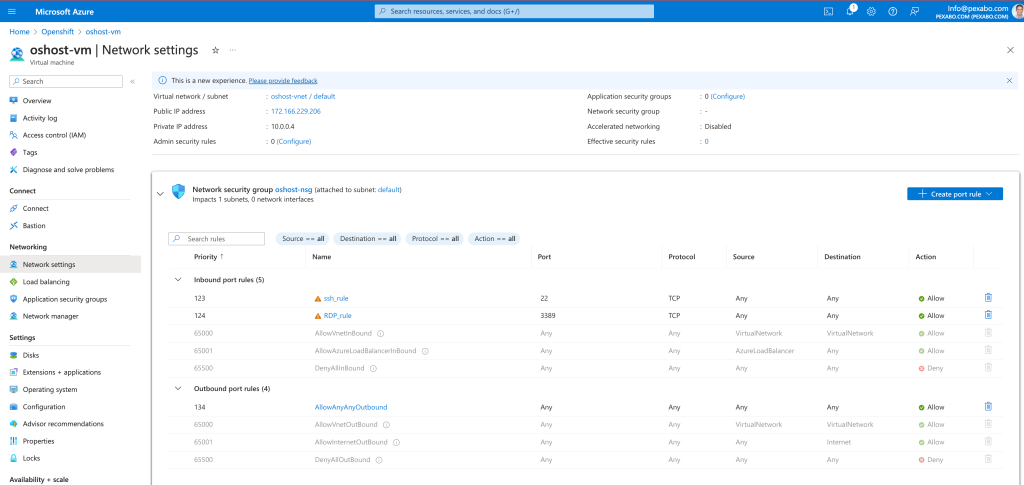Open portal settings gear
The width and height of the screenshot is (1024, 485).
871,12
